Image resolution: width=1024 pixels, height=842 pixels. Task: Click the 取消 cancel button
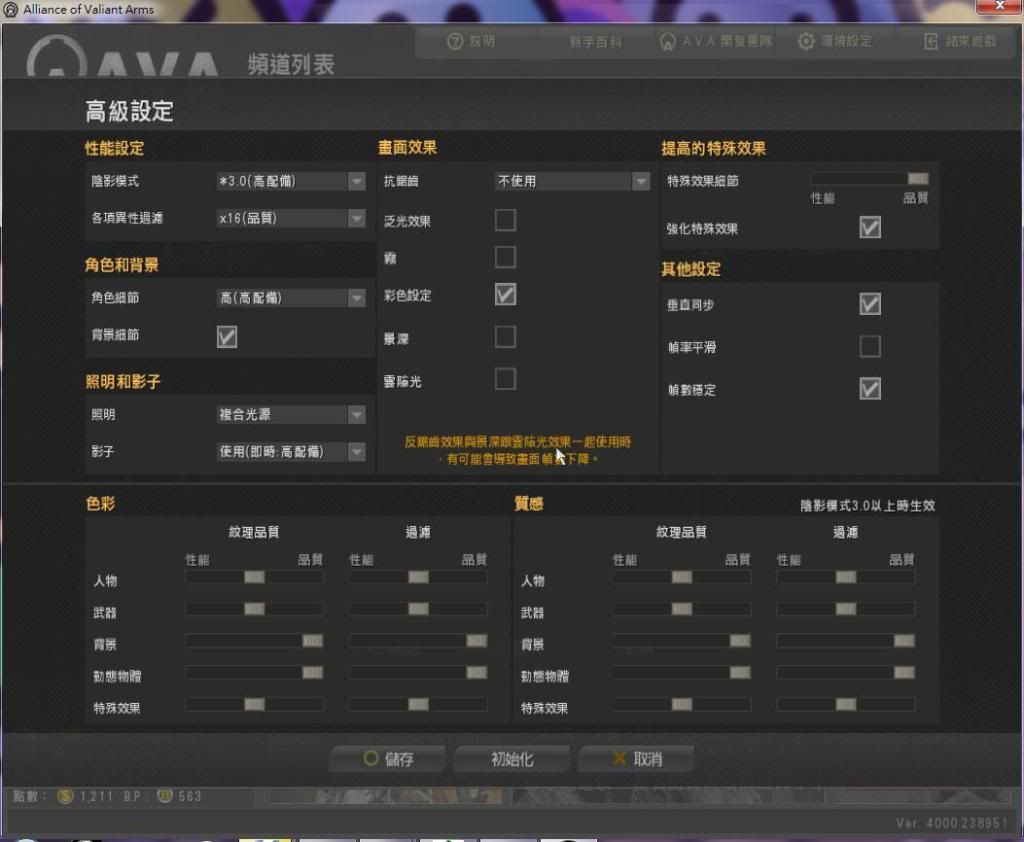click(x=636, y=759)
